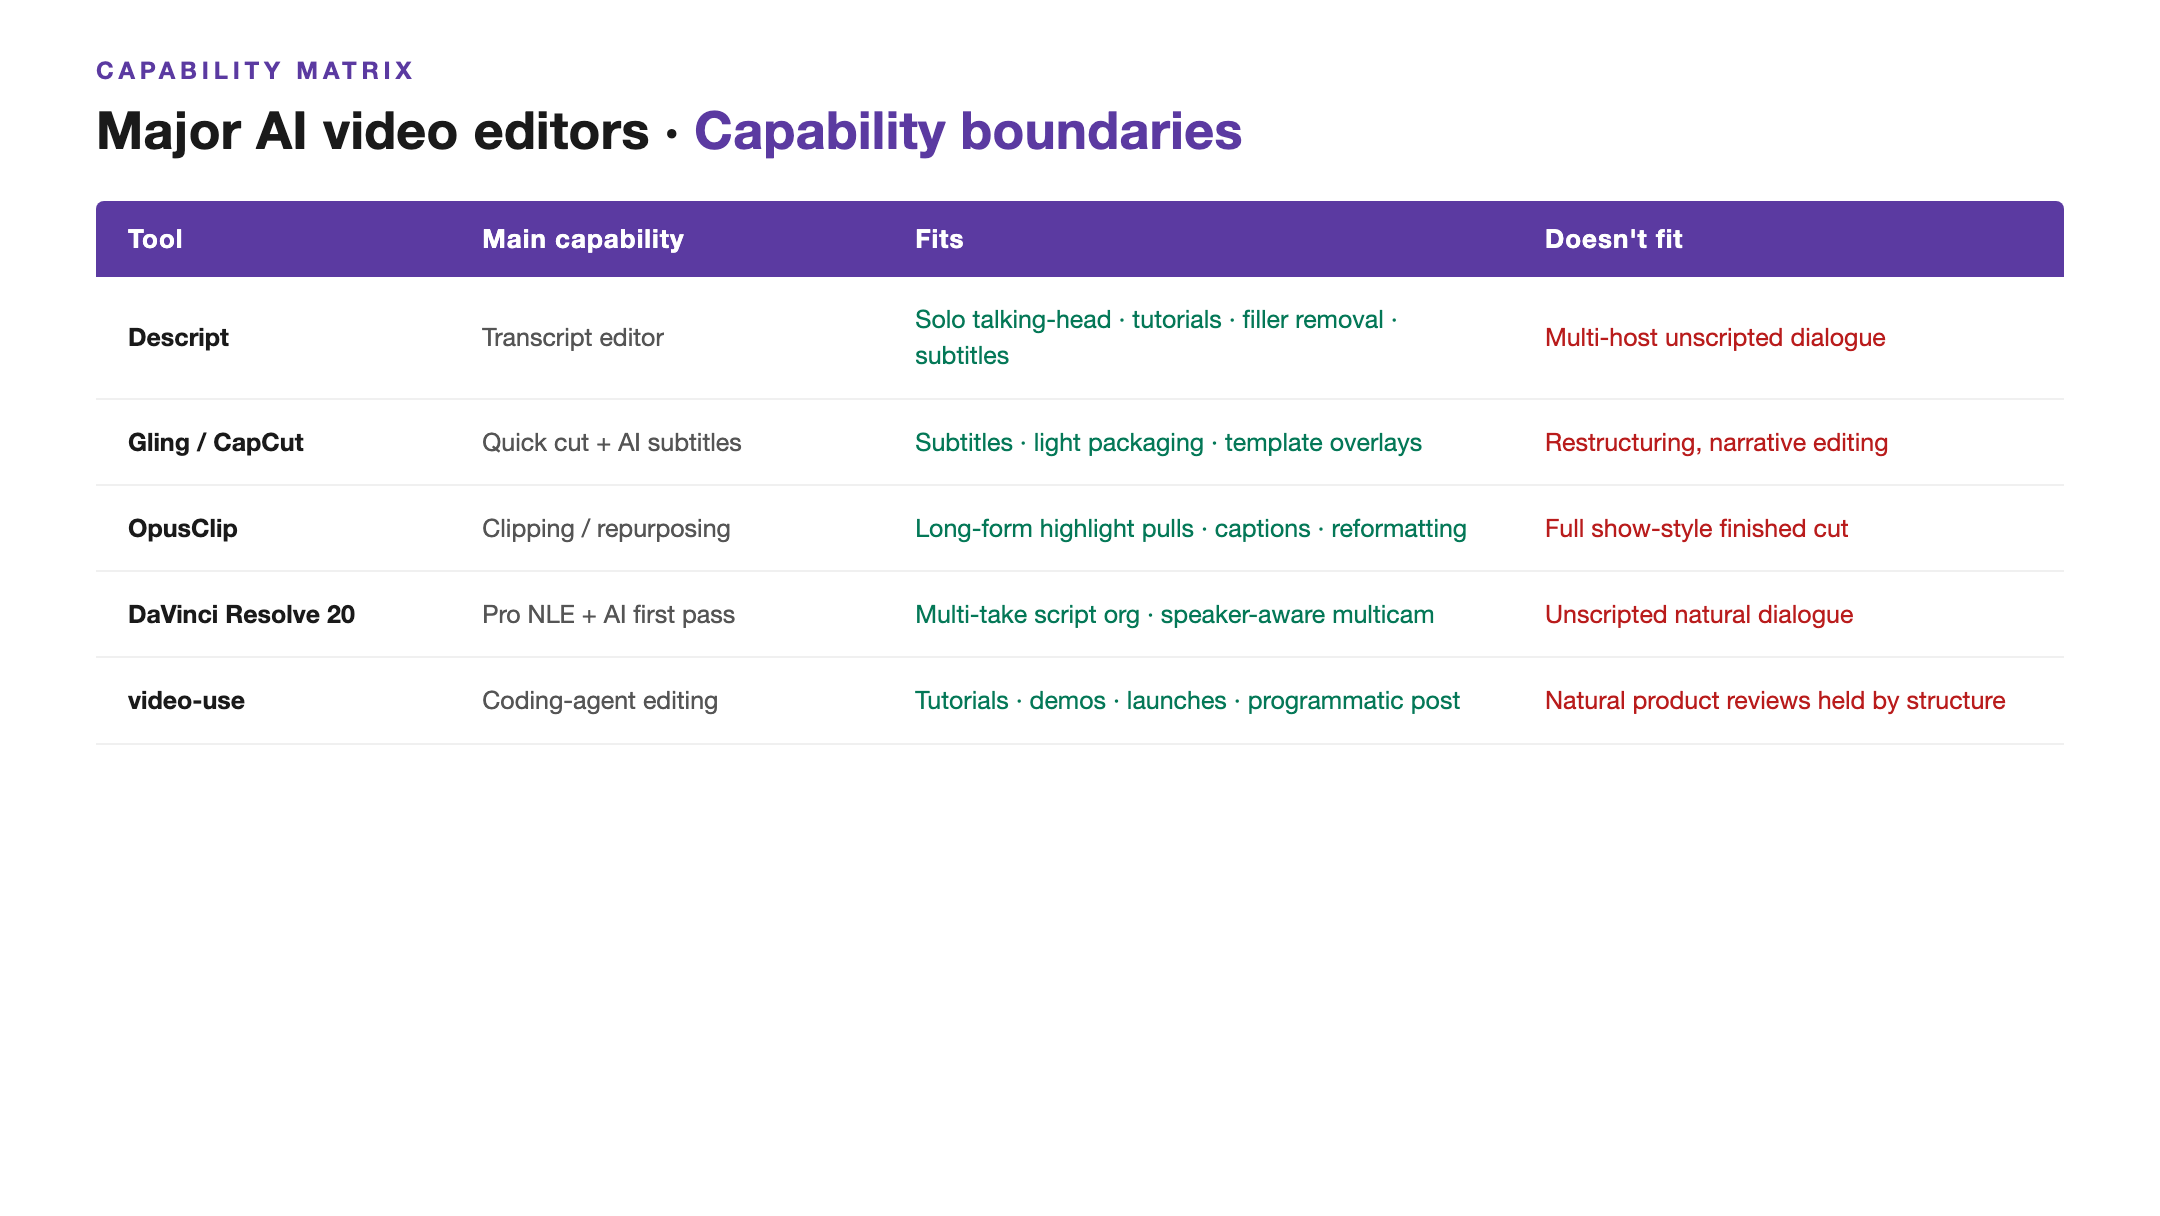Click 'Pro NLE + AI first pass' cell
This screenshot has width=2160, height=1216.
(608, 615)
